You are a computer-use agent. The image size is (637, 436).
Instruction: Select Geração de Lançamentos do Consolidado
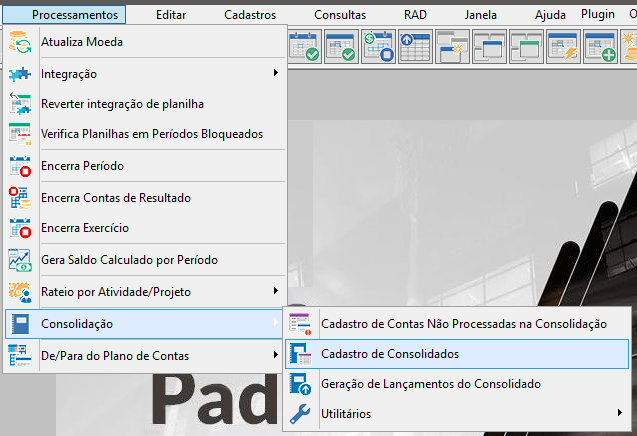457,384
